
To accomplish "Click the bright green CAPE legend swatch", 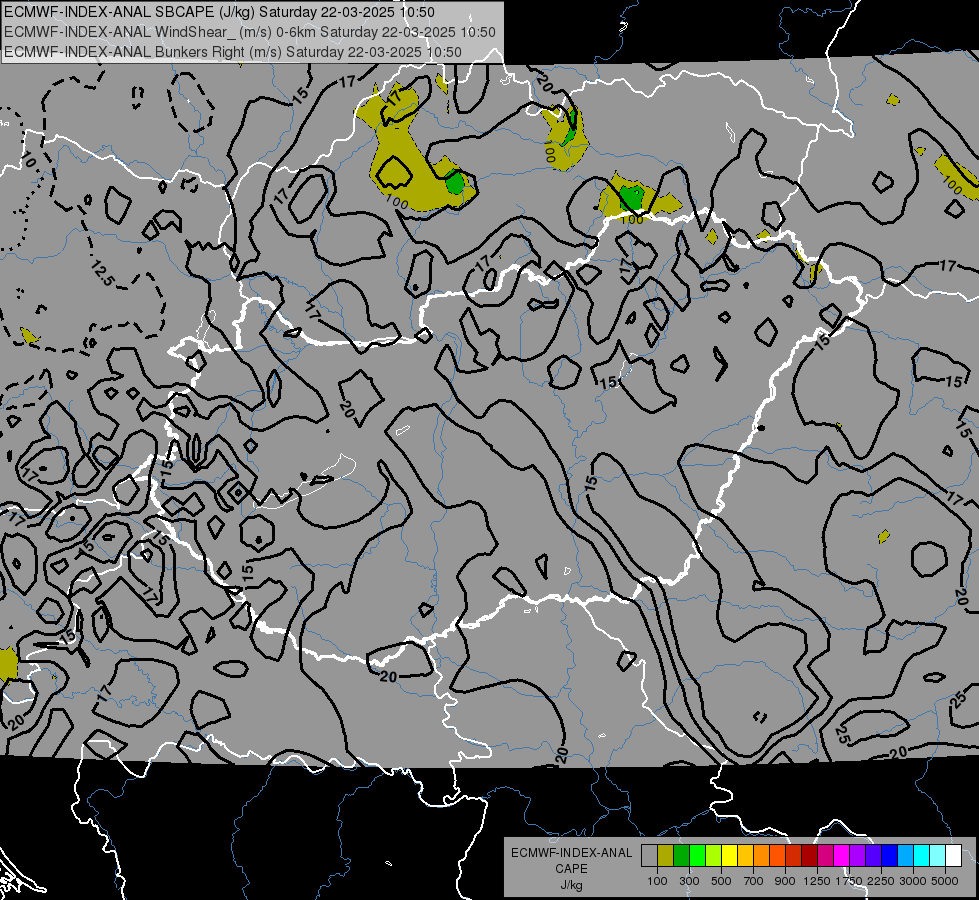I will (697, 855).
